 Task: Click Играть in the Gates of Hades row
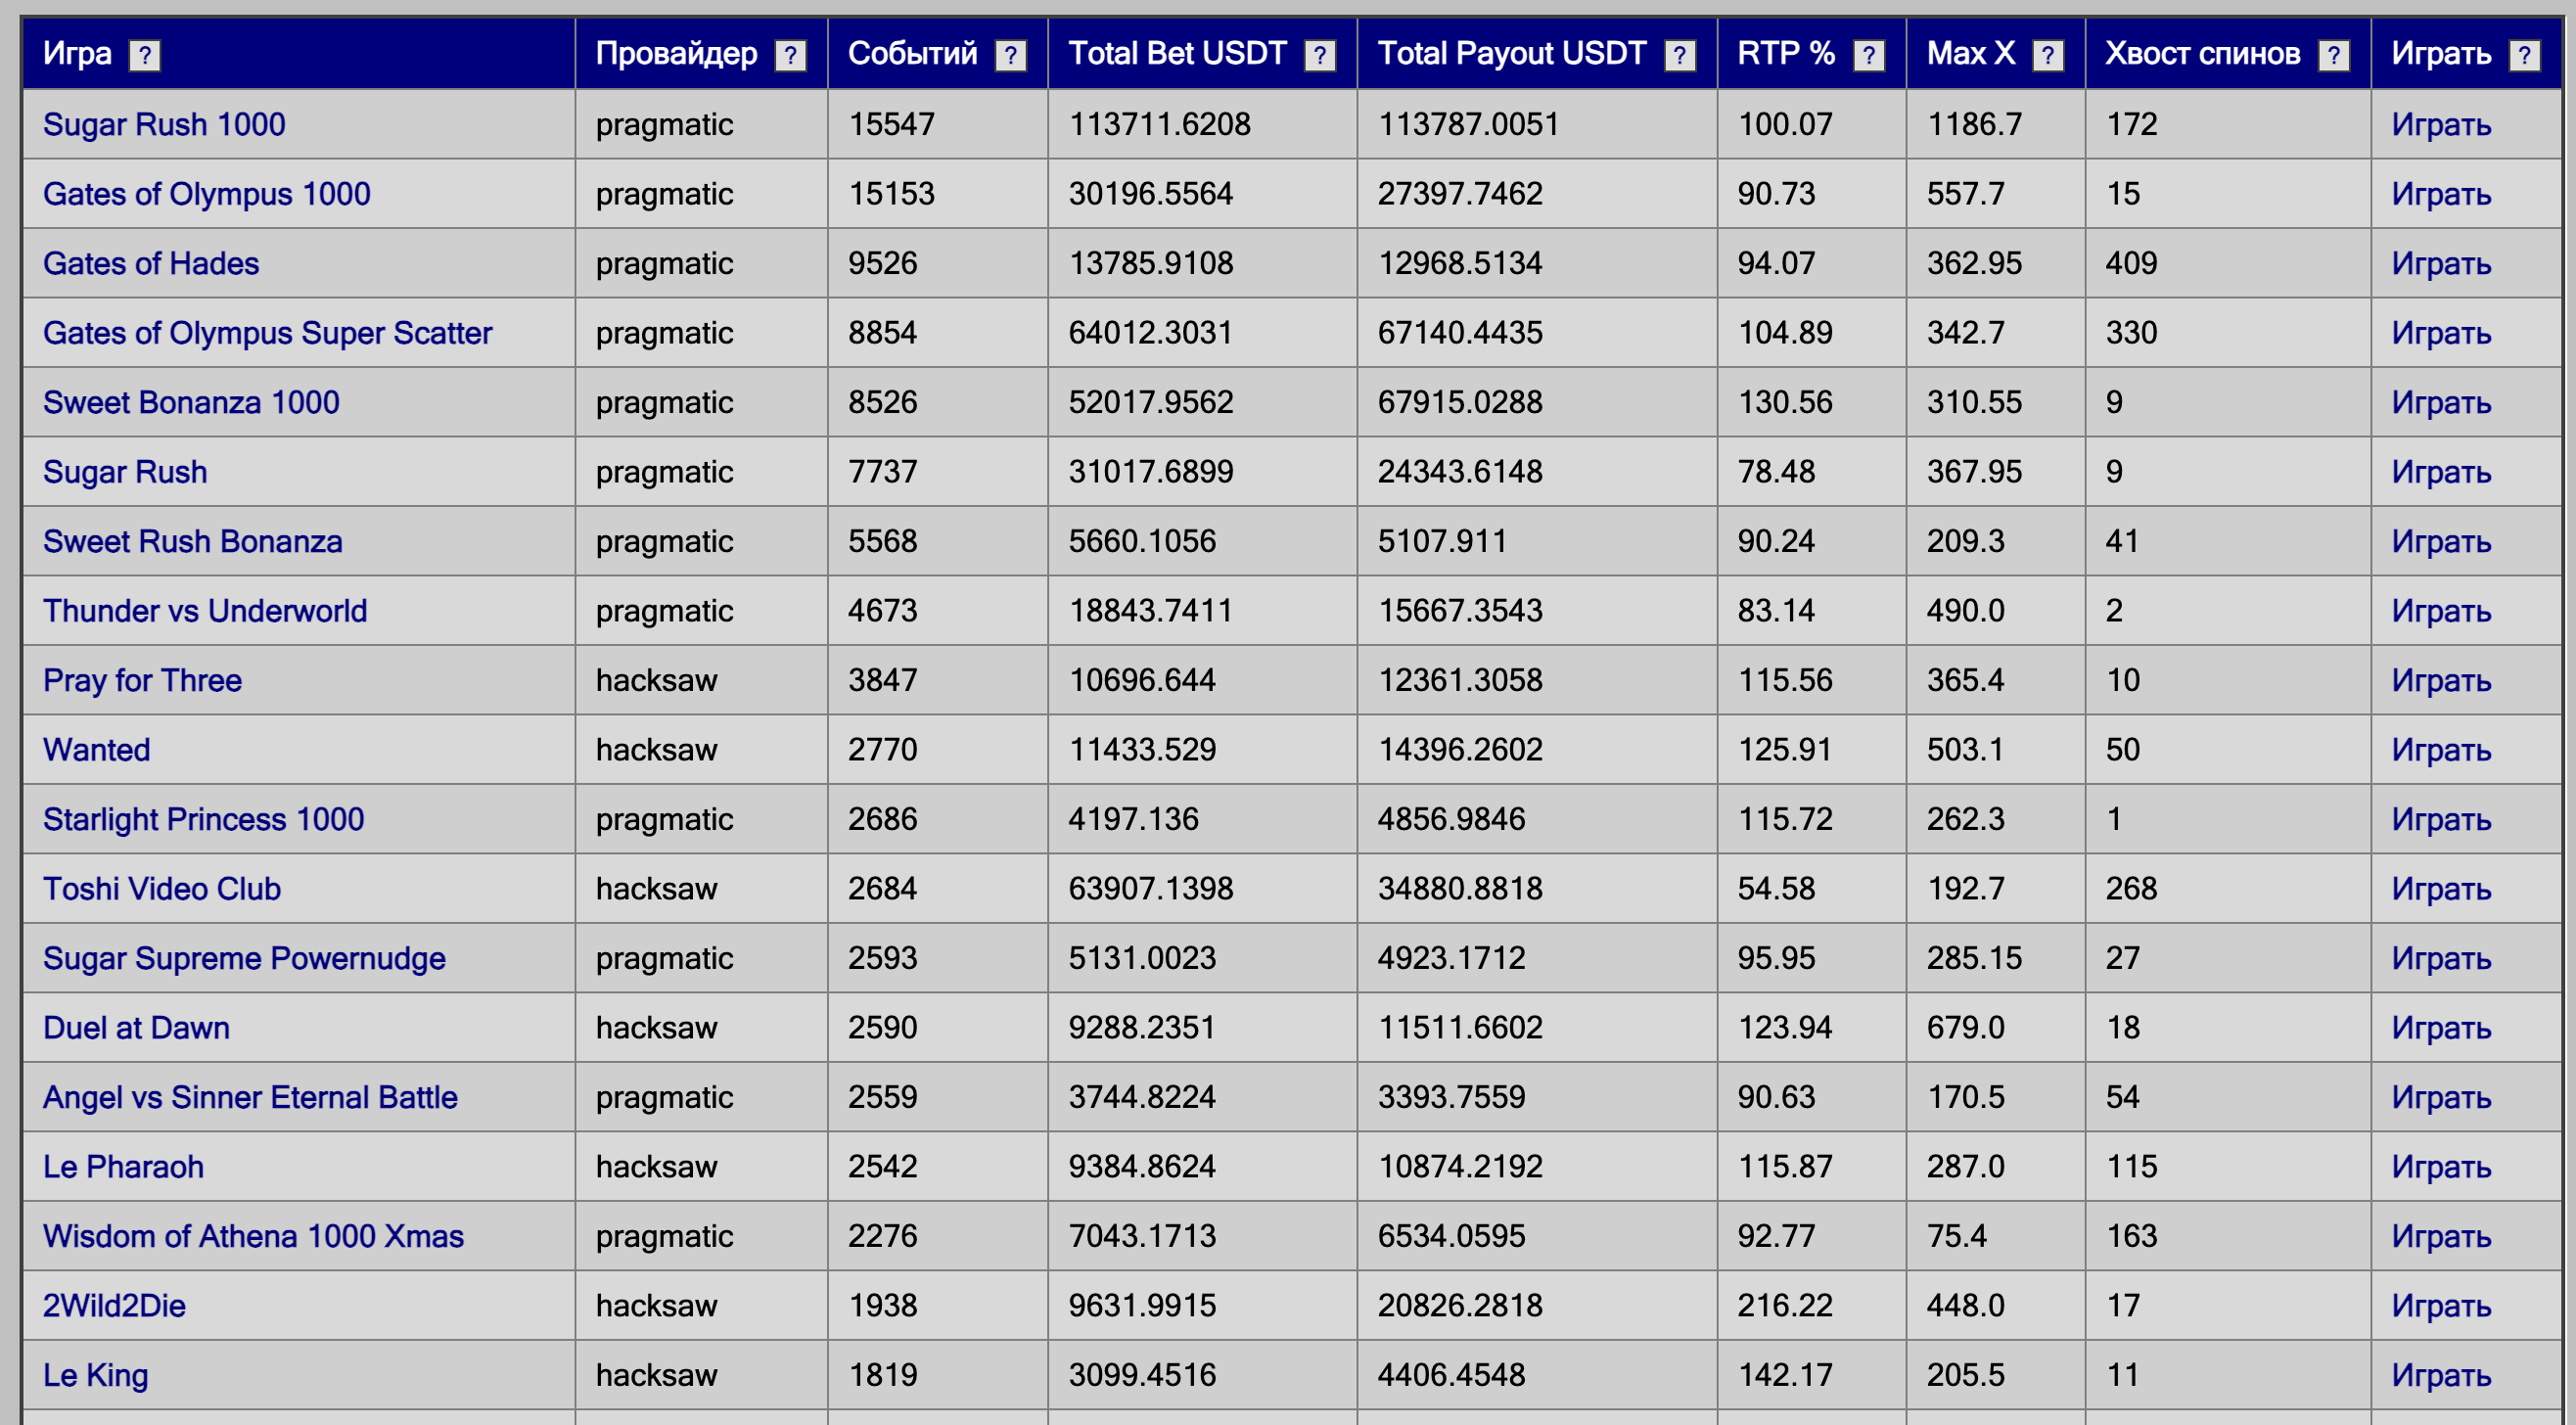(2440, 264)
